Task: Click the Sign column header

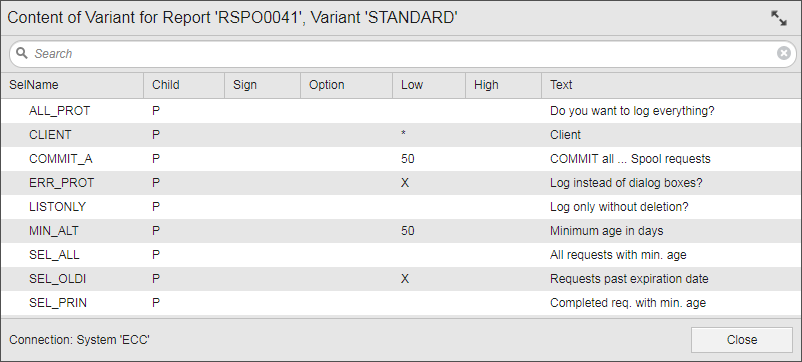Action: [262, 85]
